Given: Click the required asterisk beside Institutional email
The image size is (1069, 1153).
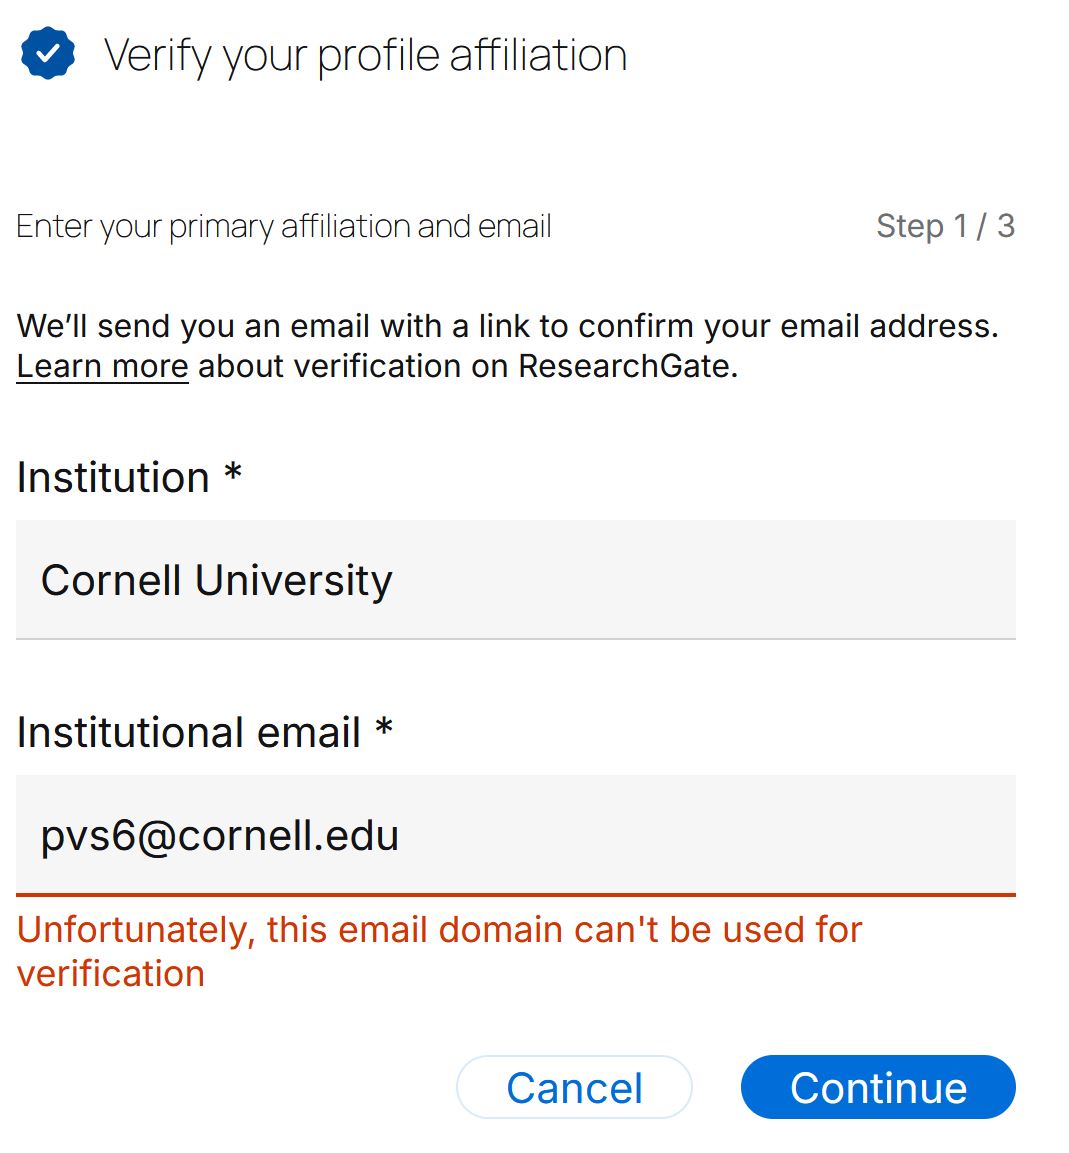Looking at the screenshot, I should point(384,727).
